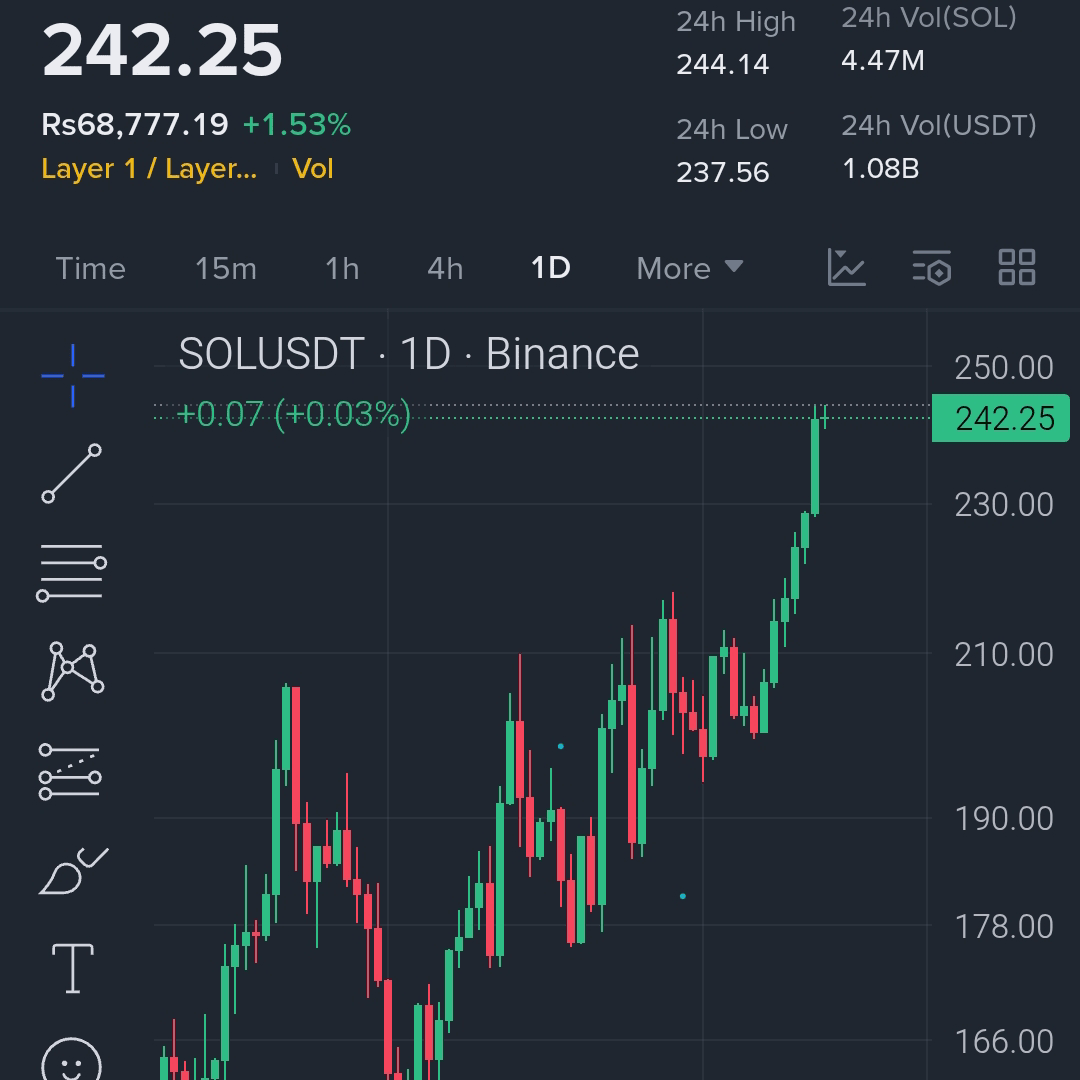Select the XABCD pattern tool
1080x1080 pixels.
click(x=72, y=672)
